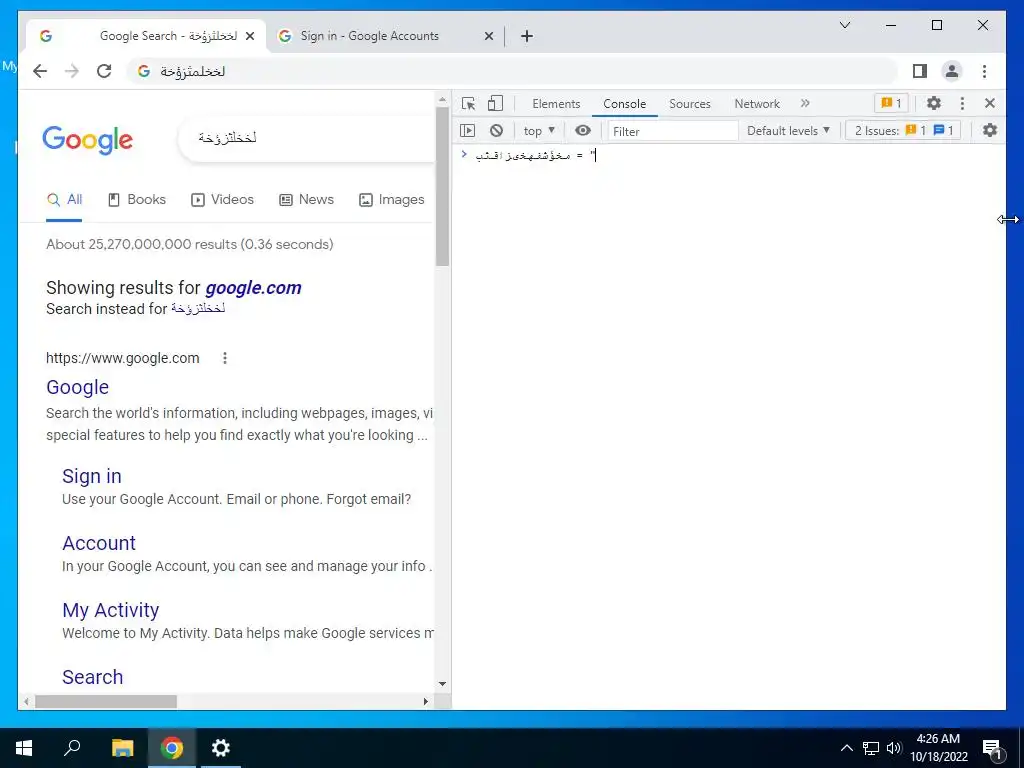Click the console Filter field

(x=673, y=131)
